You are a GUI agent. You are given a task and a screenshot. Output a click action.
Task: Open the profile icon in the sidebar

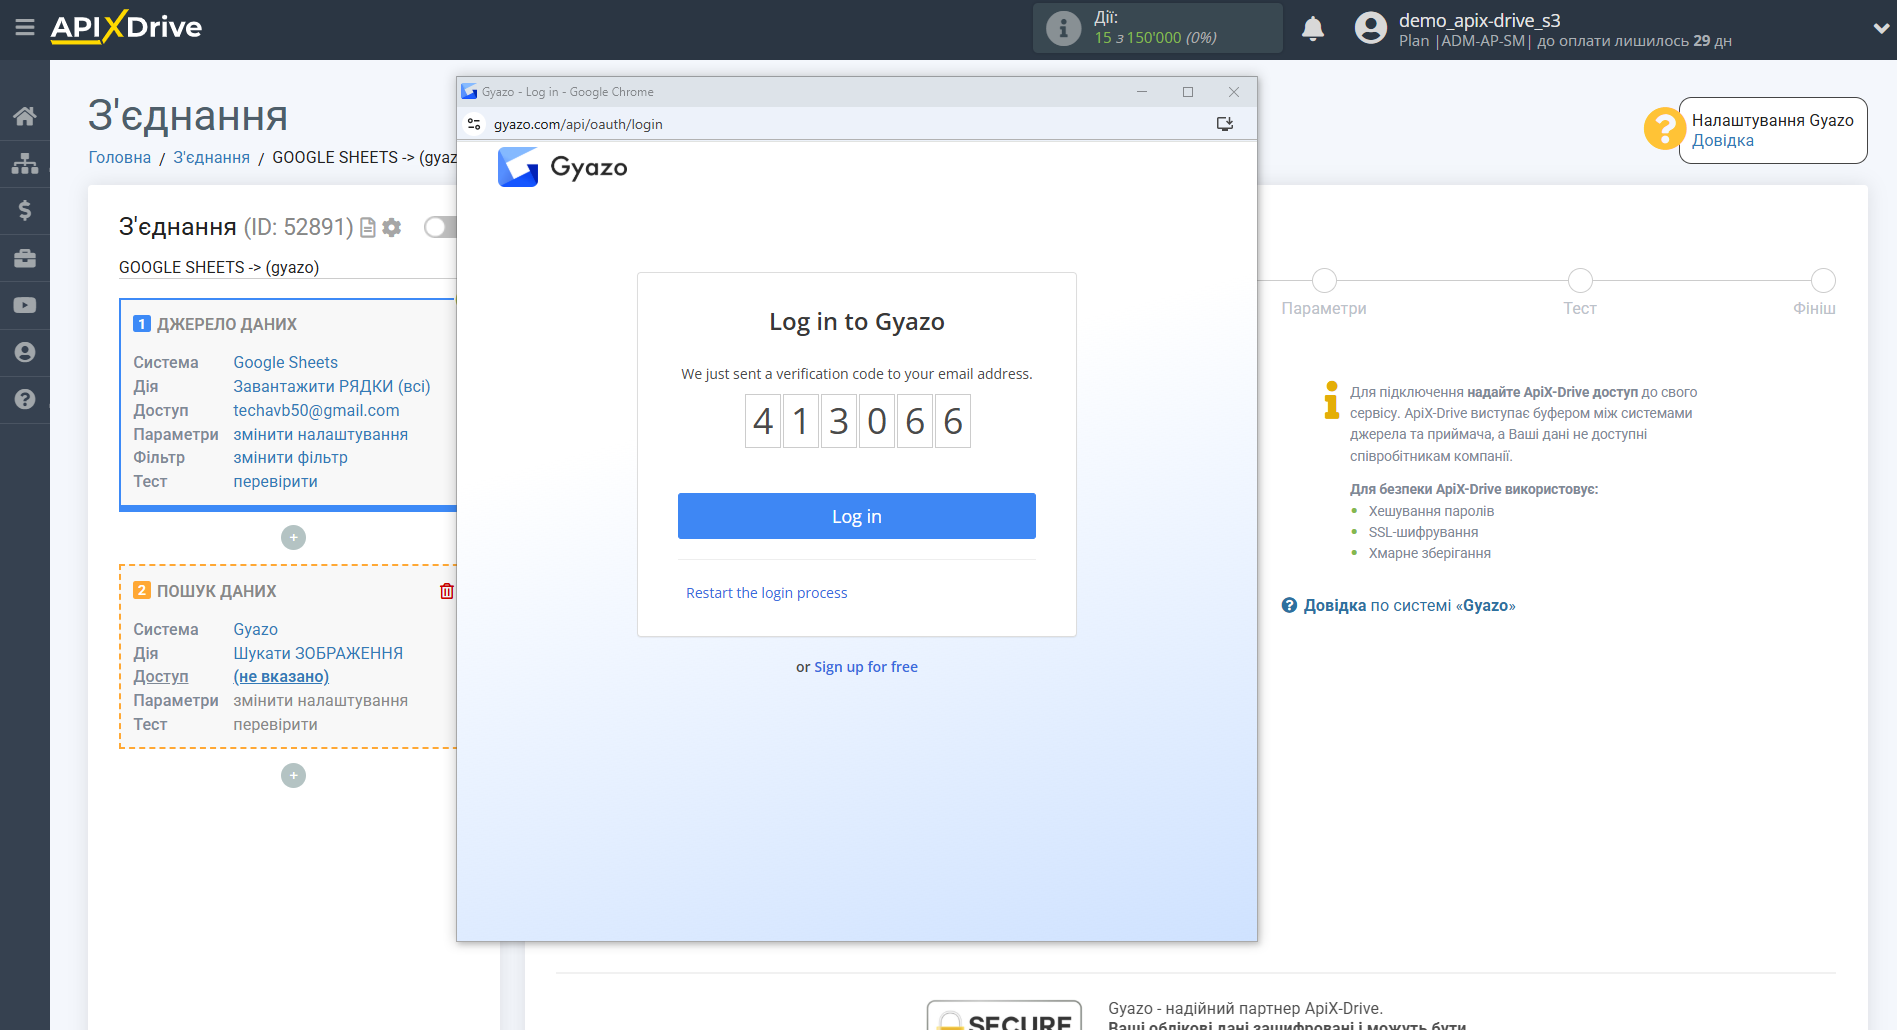tap(25, 352)
